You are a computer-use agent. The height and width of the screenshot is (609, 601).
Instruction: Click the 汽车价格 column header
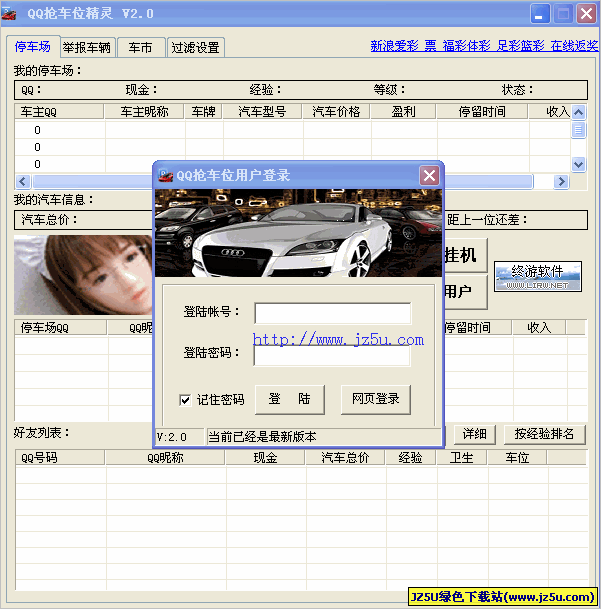(x=336, y=112)
